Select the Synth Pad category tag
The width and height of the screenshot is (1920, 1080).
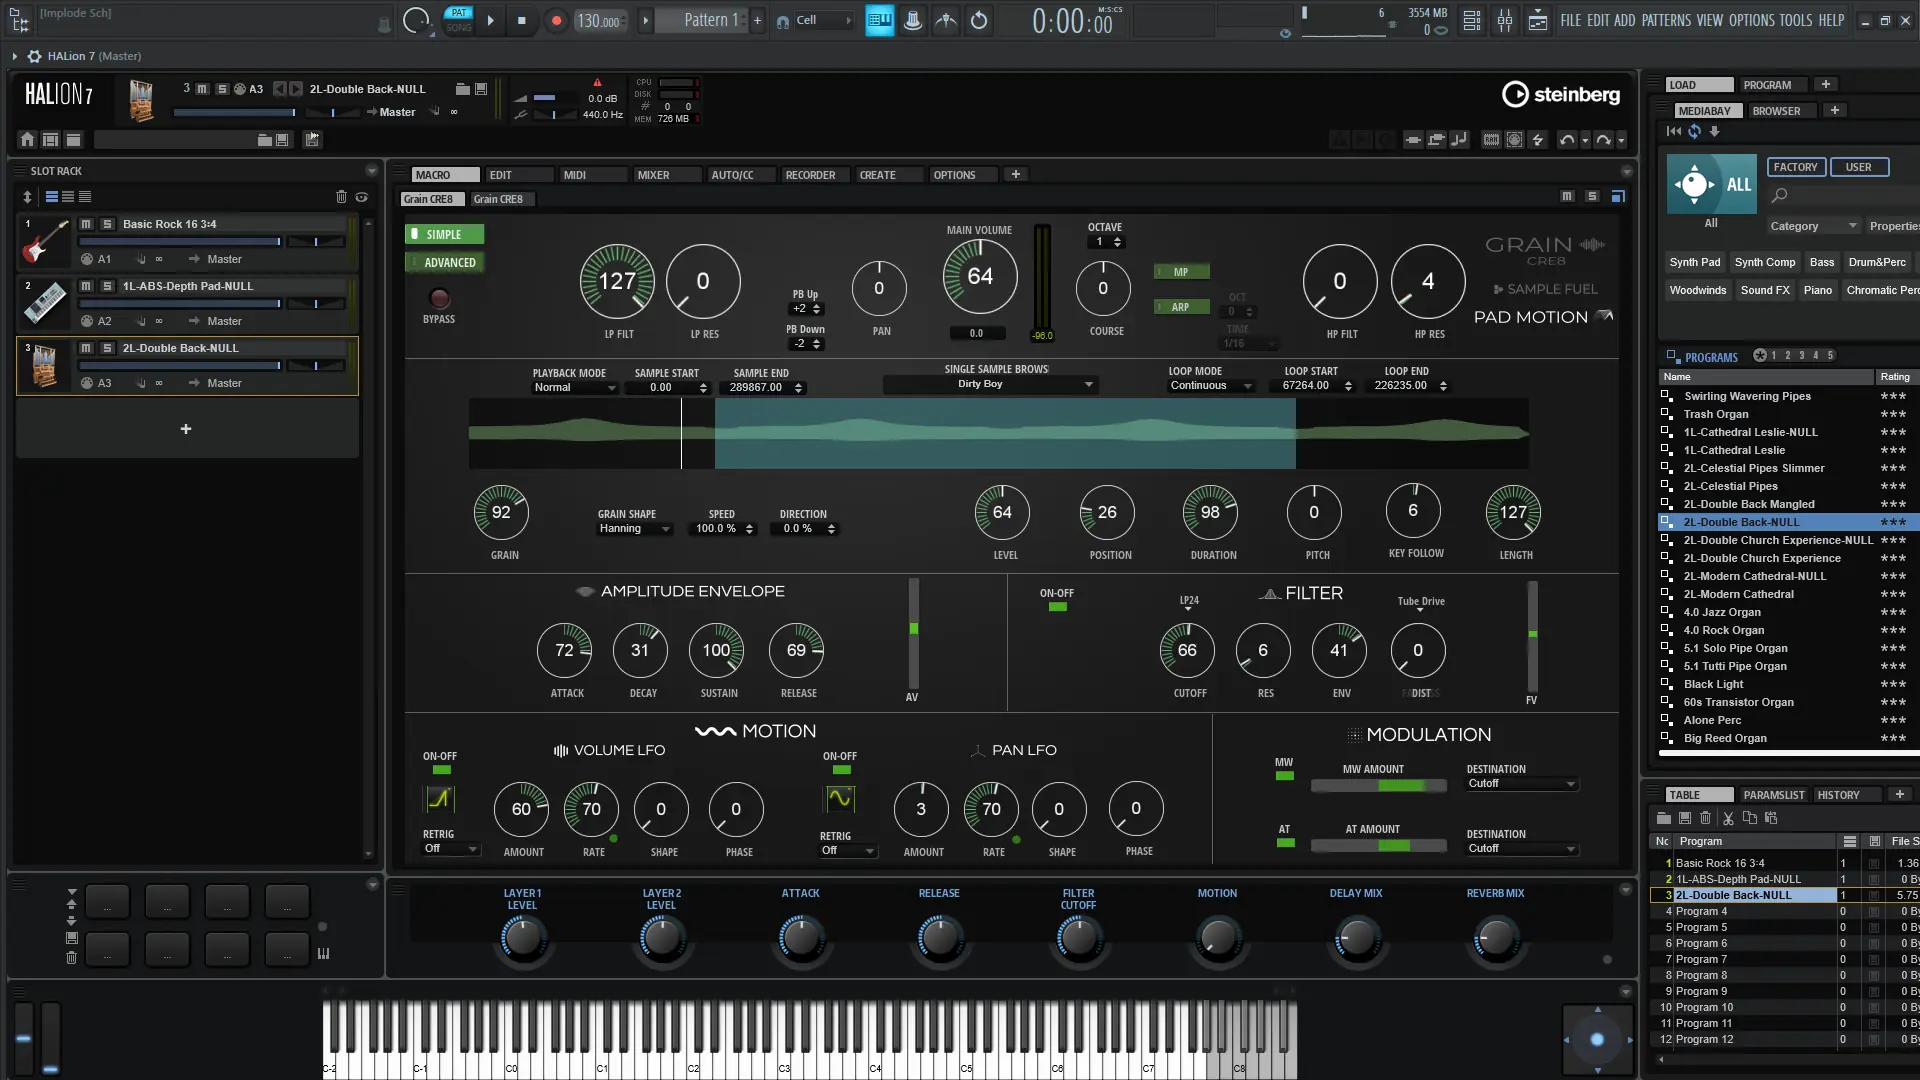pyautogui.click(x=1694, y=262)
